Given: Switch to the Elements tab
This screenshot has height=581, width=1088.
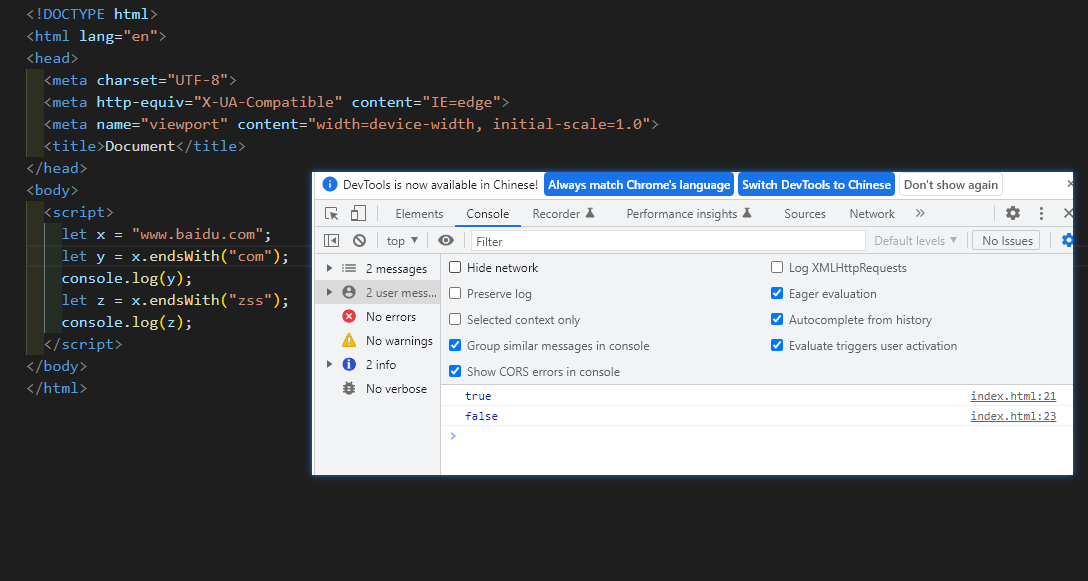Looking at the screenshot, I should [x=419, y=214].
